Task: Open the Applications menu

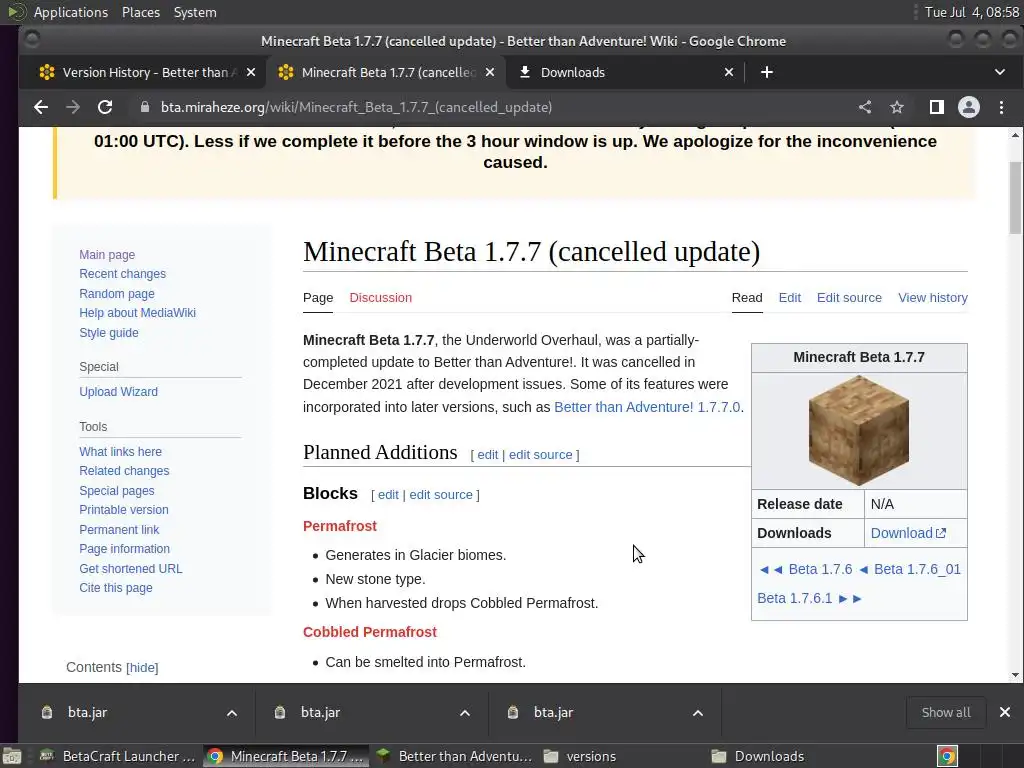Action: [71, 12]
